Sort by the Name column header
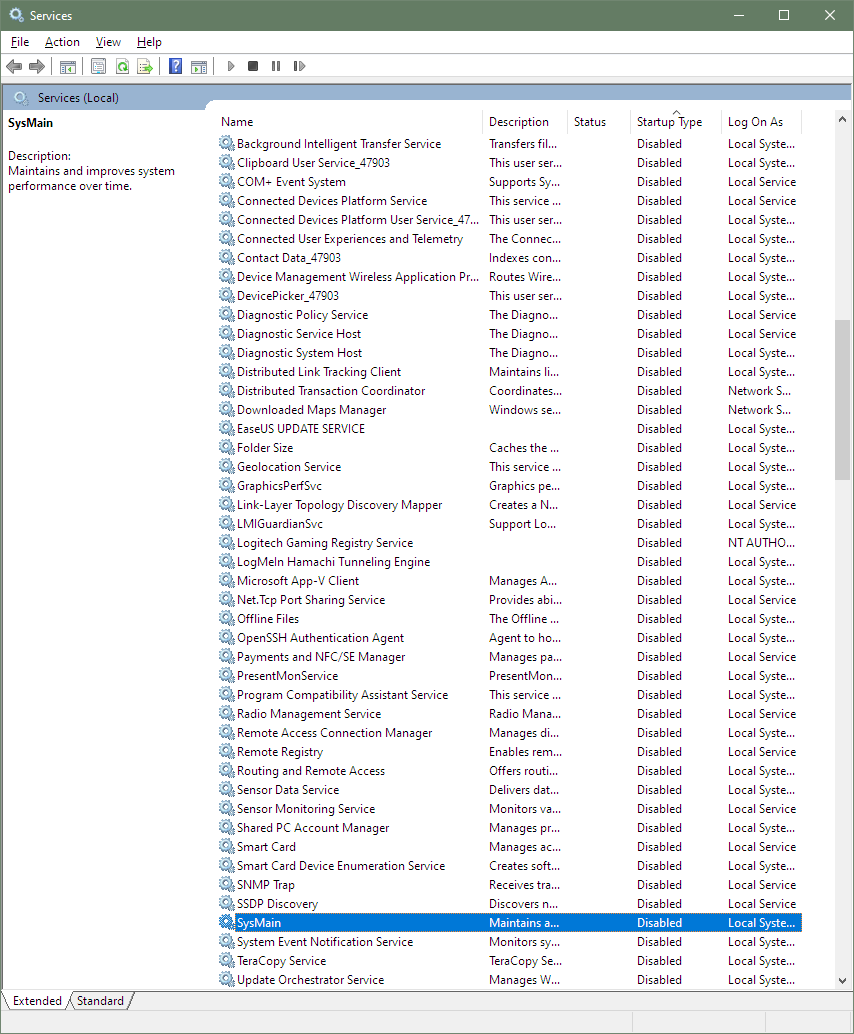This screenshot has height=1034, width=854. pyautogui.click(x=350, y=122)
